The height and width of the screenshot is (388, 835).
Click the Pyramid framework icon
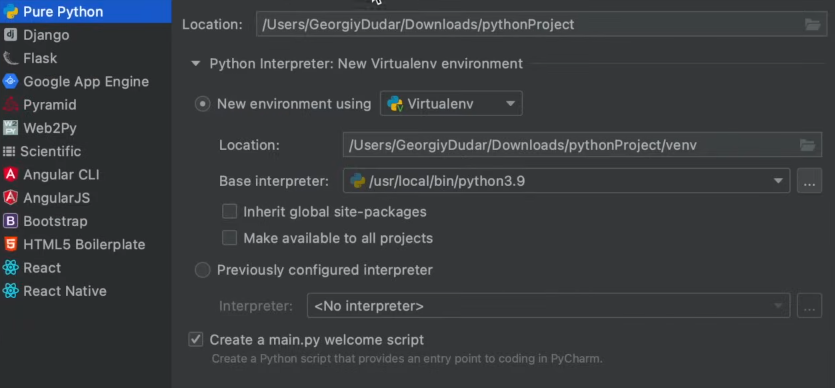click(10, 104)
